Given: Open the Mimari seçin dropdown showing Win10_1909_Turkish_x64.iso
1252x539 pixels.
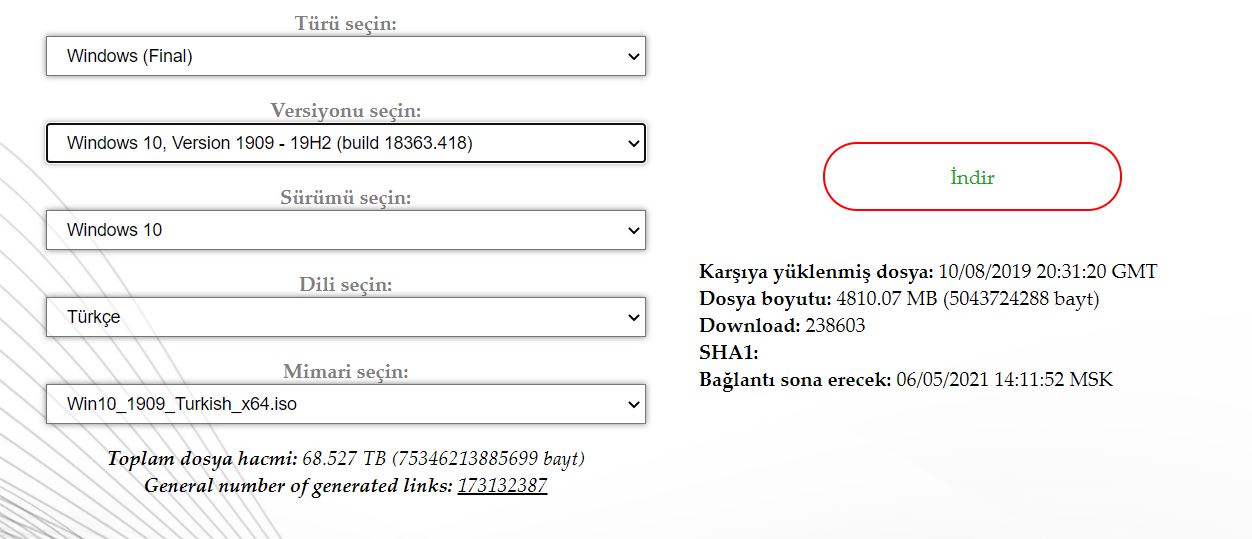Looking at the screenshot, I should 346,404.
